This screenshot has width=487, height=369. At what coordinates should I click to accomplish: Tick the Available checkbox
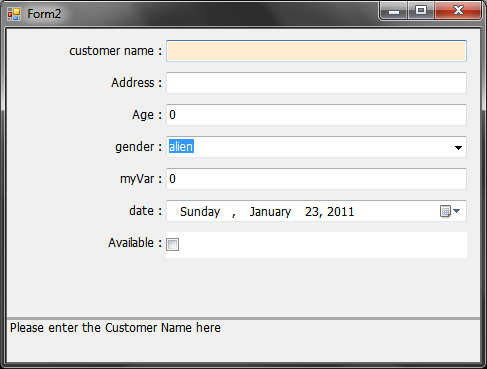point(172,244)
